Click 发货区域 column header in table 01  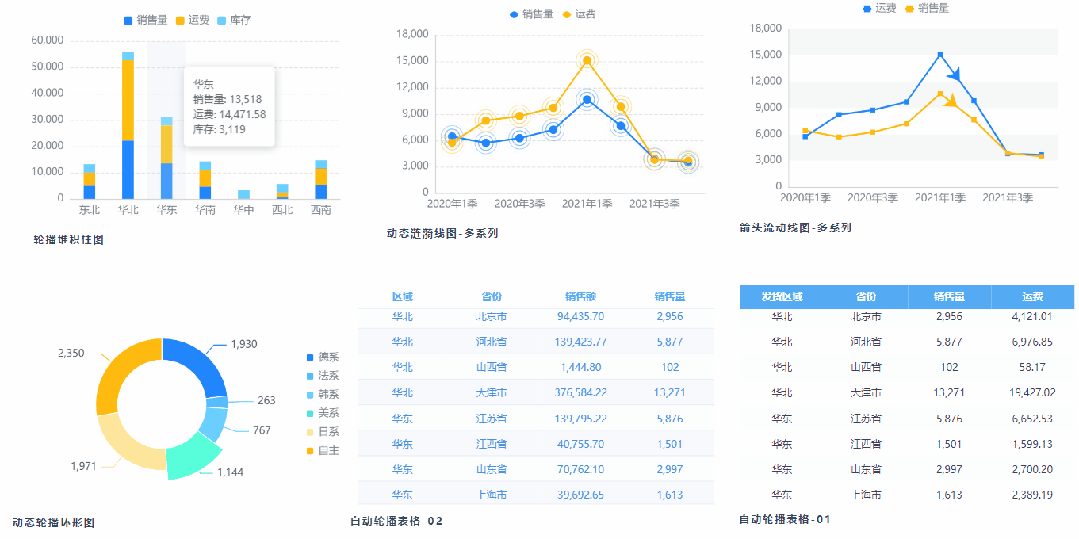coord(782,297)
